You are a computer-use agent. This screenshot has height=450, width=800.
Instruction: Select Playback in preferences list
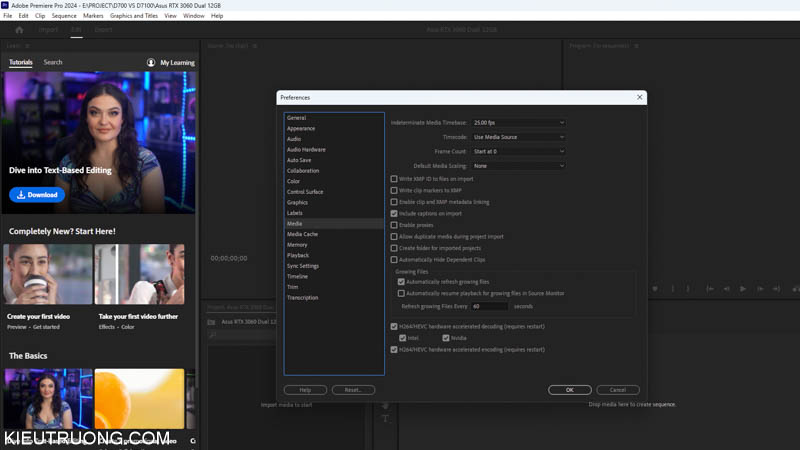coord(334,255)
